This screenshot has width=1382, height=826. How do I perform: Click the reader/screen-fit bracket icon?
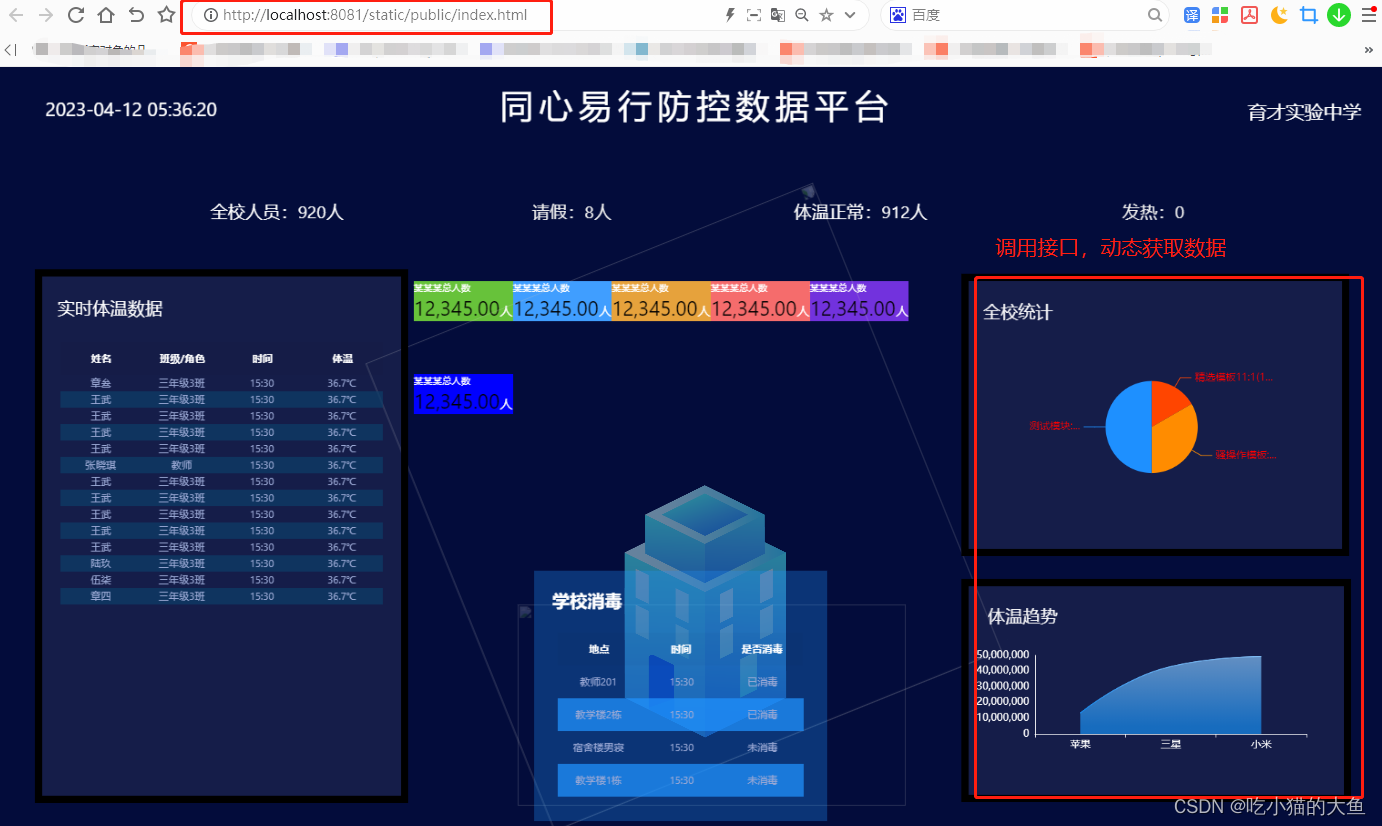(x=754, y=15)
